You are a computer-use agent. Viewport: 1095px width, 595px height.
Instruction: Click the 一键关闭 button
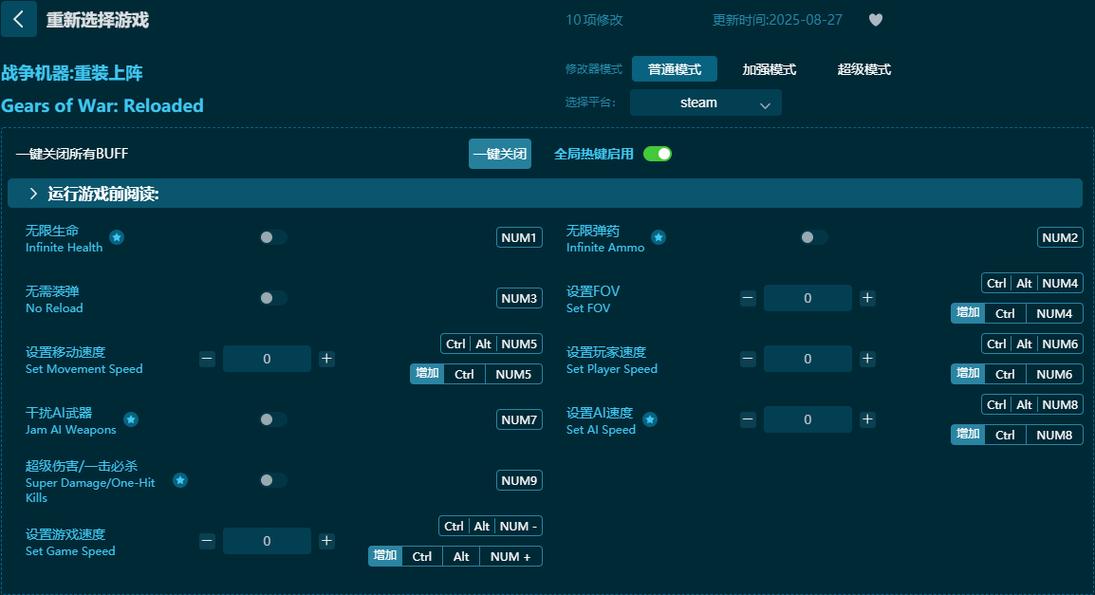click(x=500, y=154)
